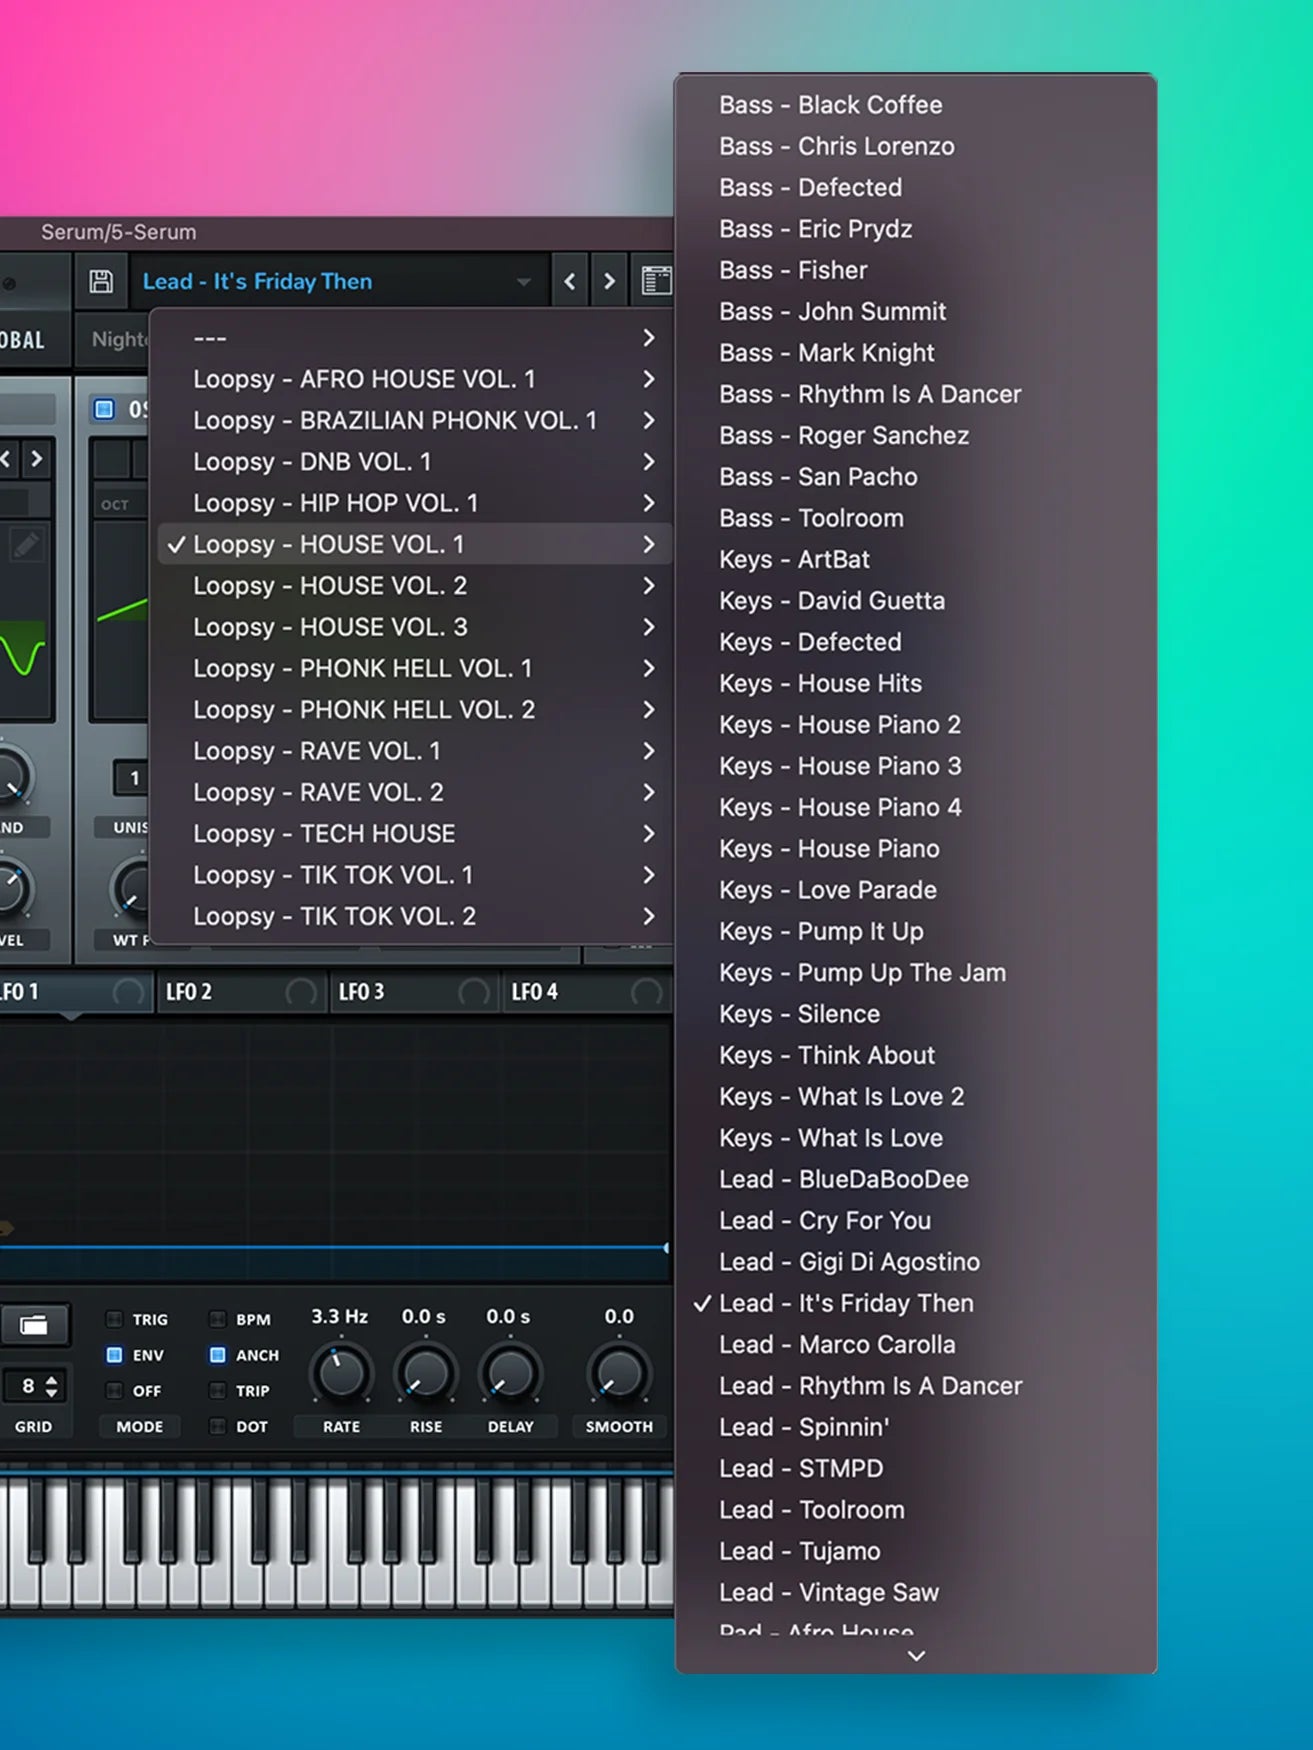Expand Loopsy - HOUSE VOL. 2 submenu
The image size is (1313, 1750).
[649, 586]
